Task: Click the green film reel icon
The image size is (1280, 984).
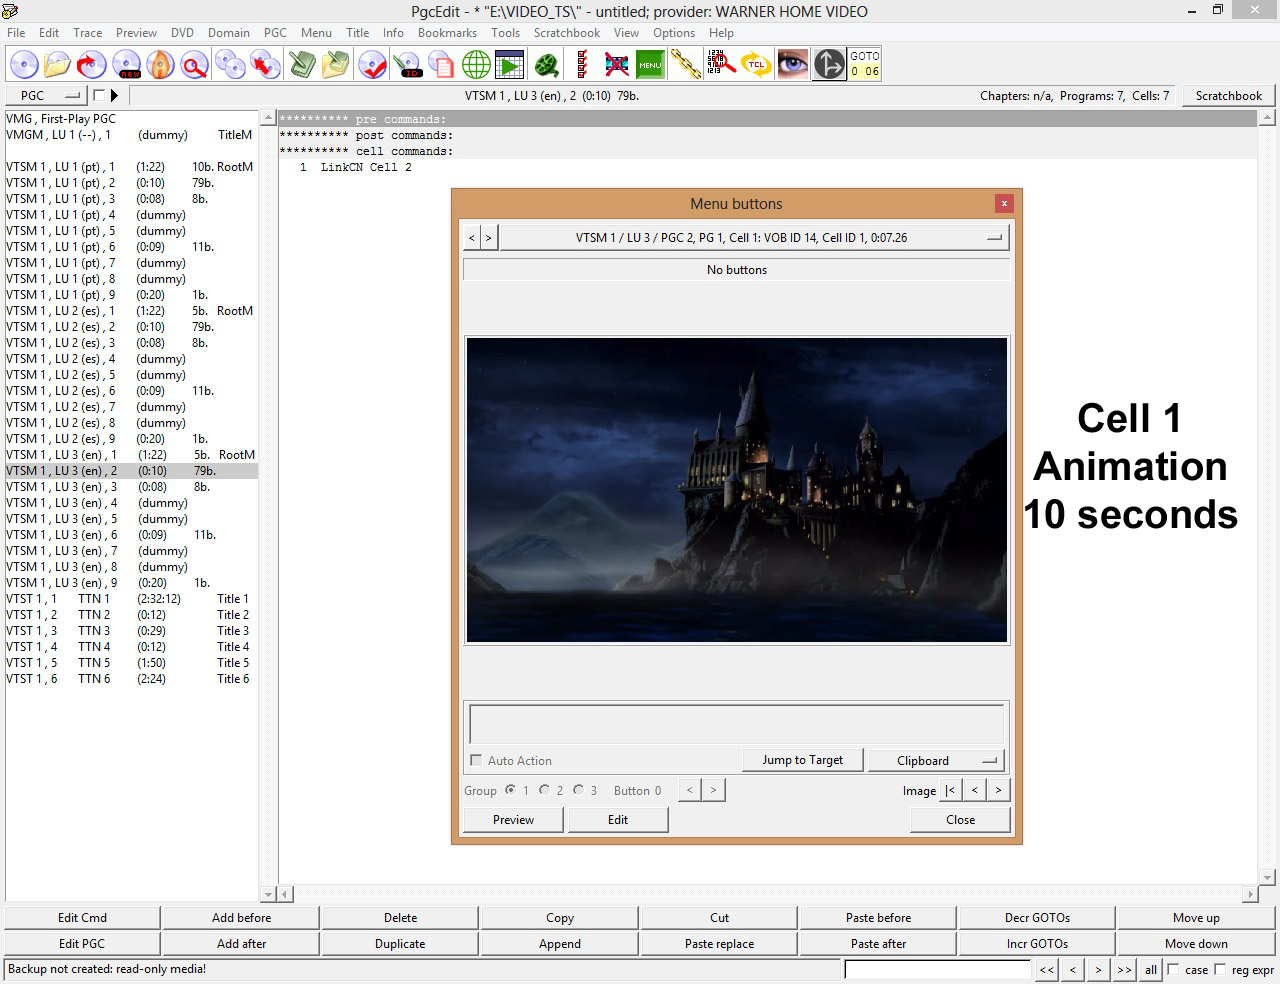Action: [x=546, y=65]
